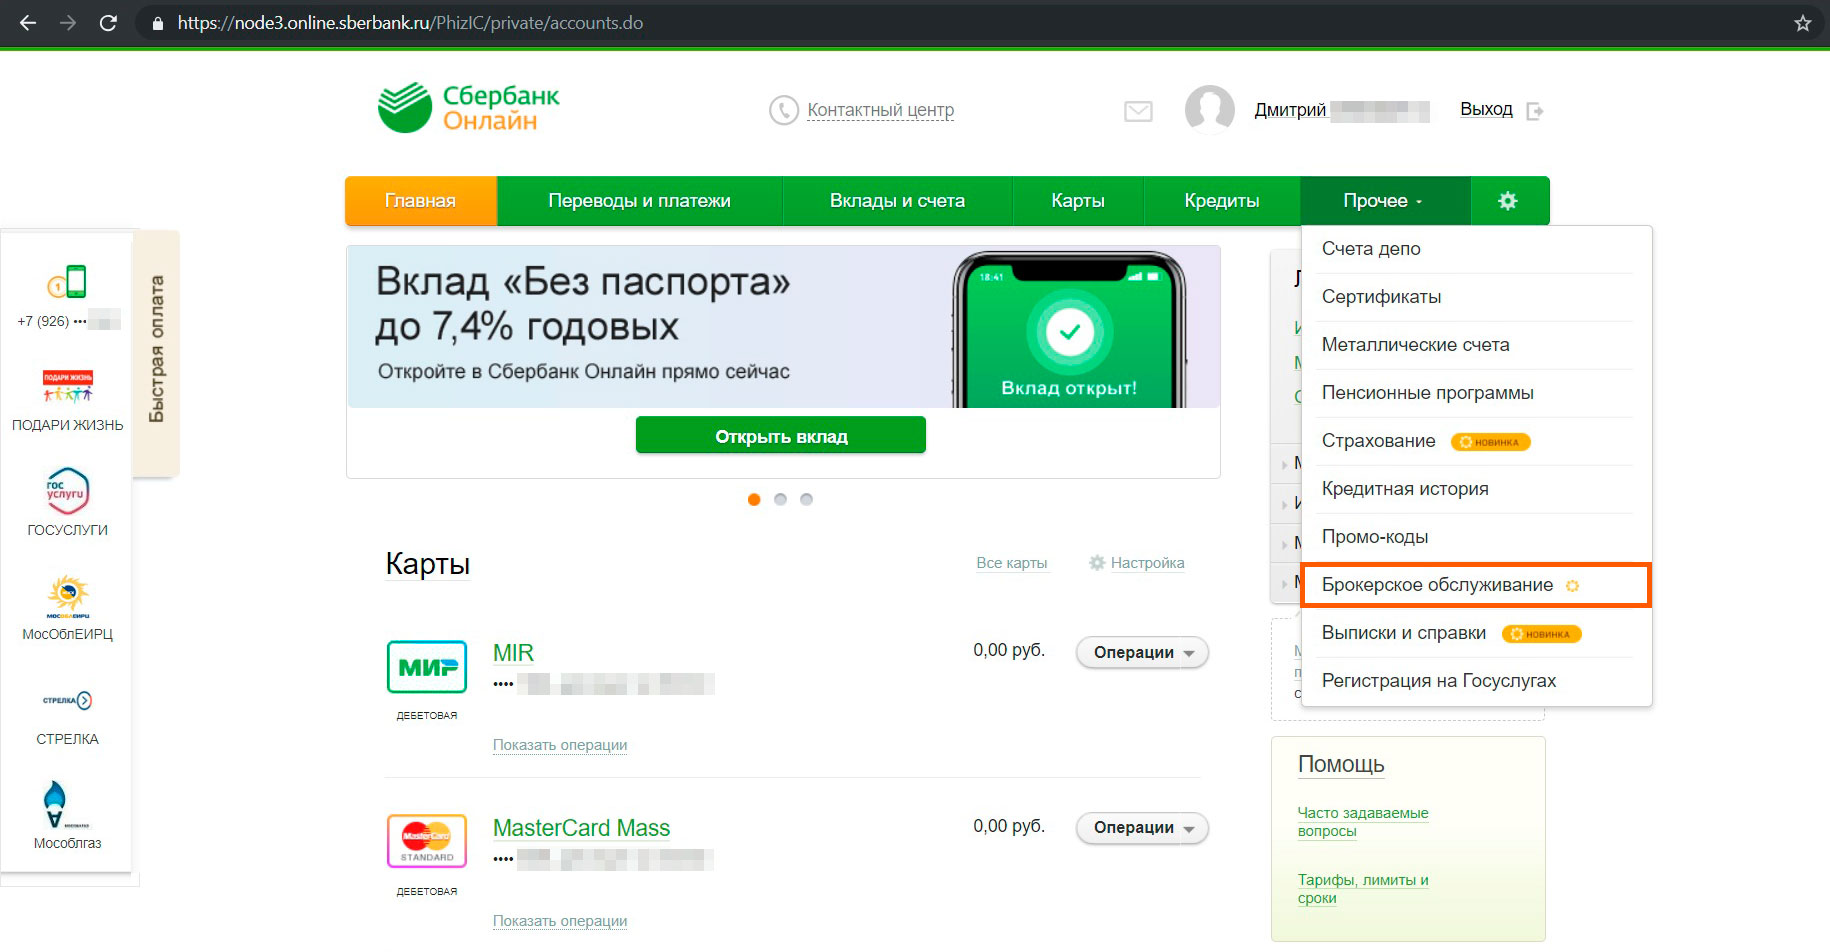Select Брокерское обслуживание from the menu
Viewport: 1830px width, 952px height.
point(1437,585)
